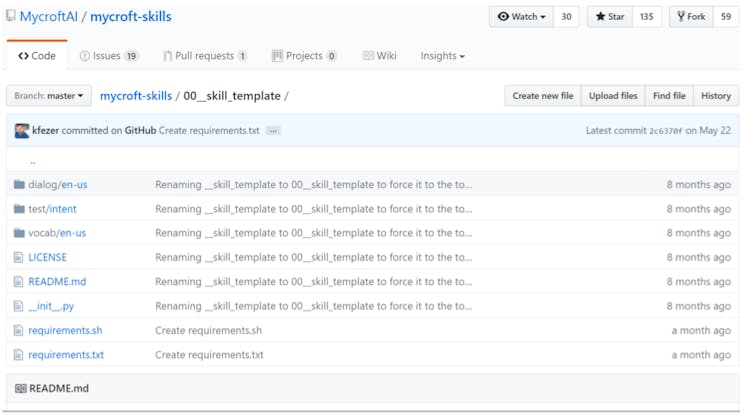Expand the commit message ellipsis button

pos(273,131)
